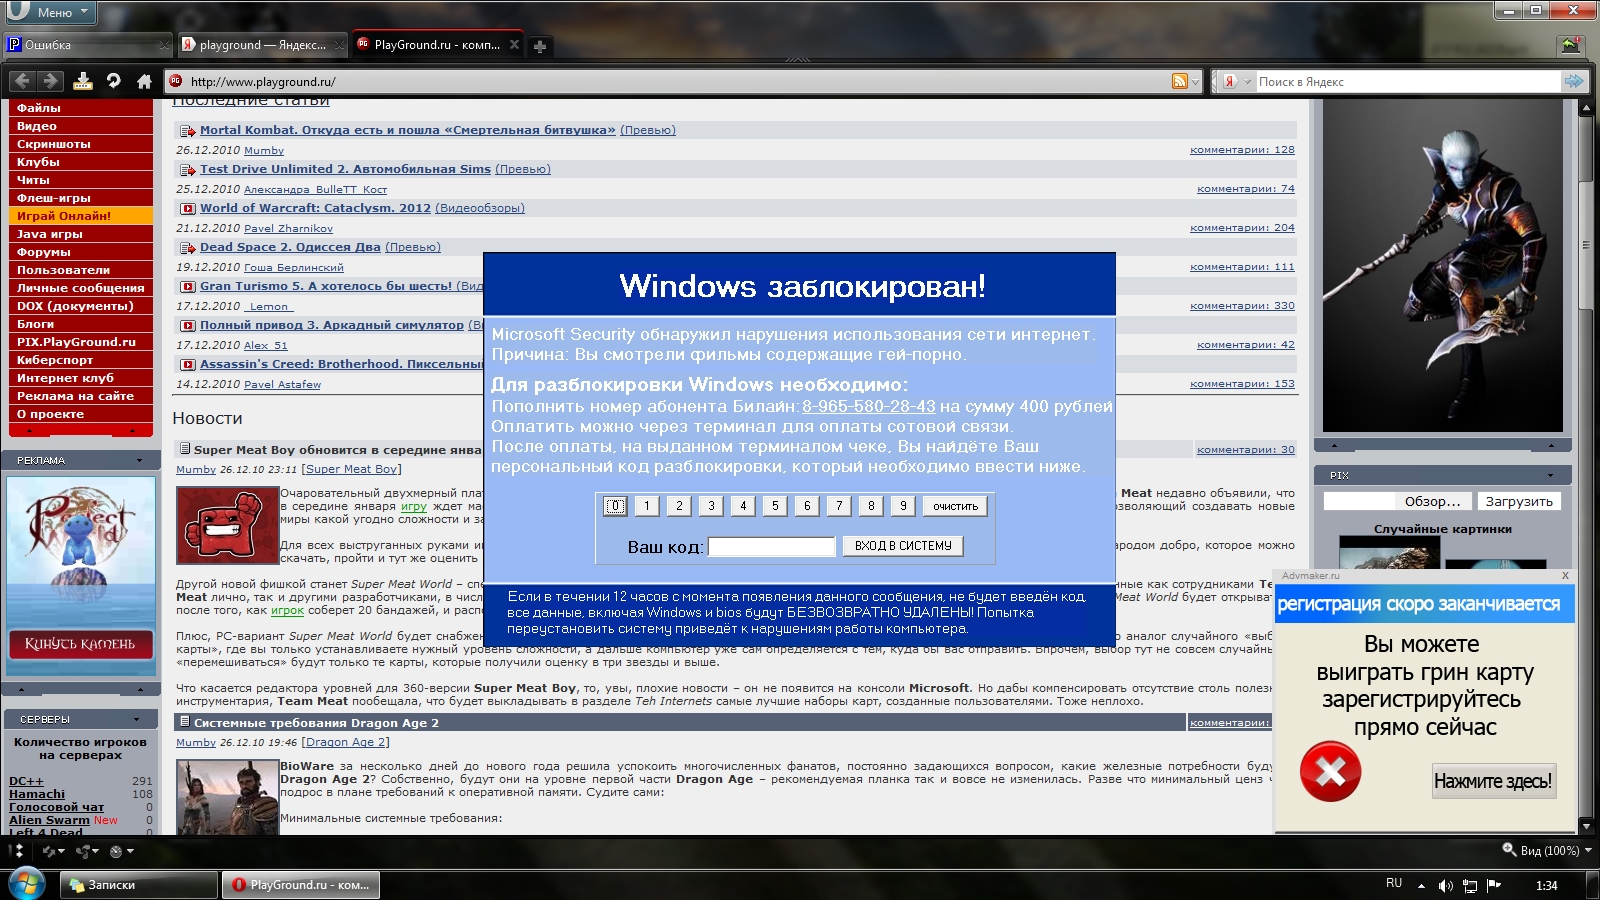Open Форумы in the site menu
This screenshot has width=1600, height=900.
(x=81, y=252)
